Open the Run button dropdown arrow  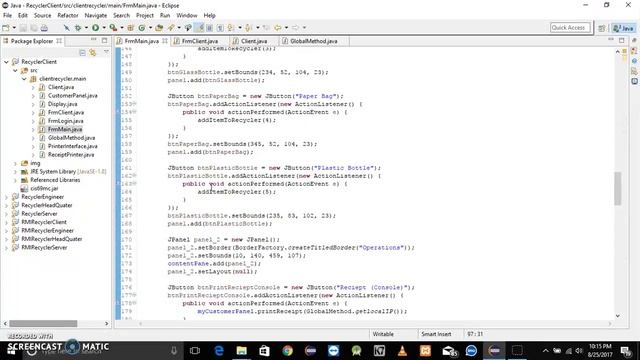click(x=104, y=28)
